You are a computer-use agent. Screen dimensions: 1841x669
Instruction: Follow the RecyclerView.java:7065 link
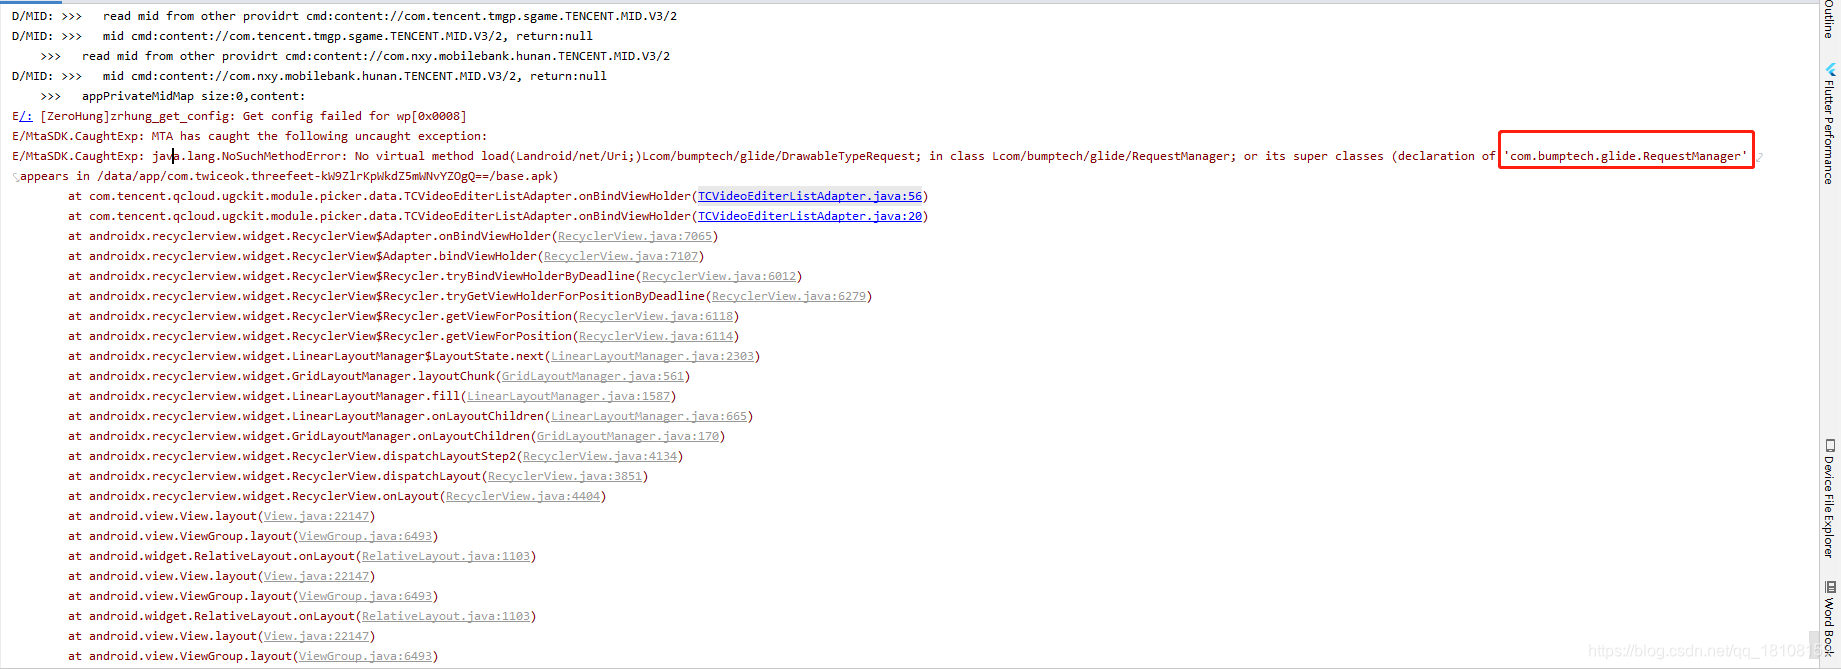[635, 236]
